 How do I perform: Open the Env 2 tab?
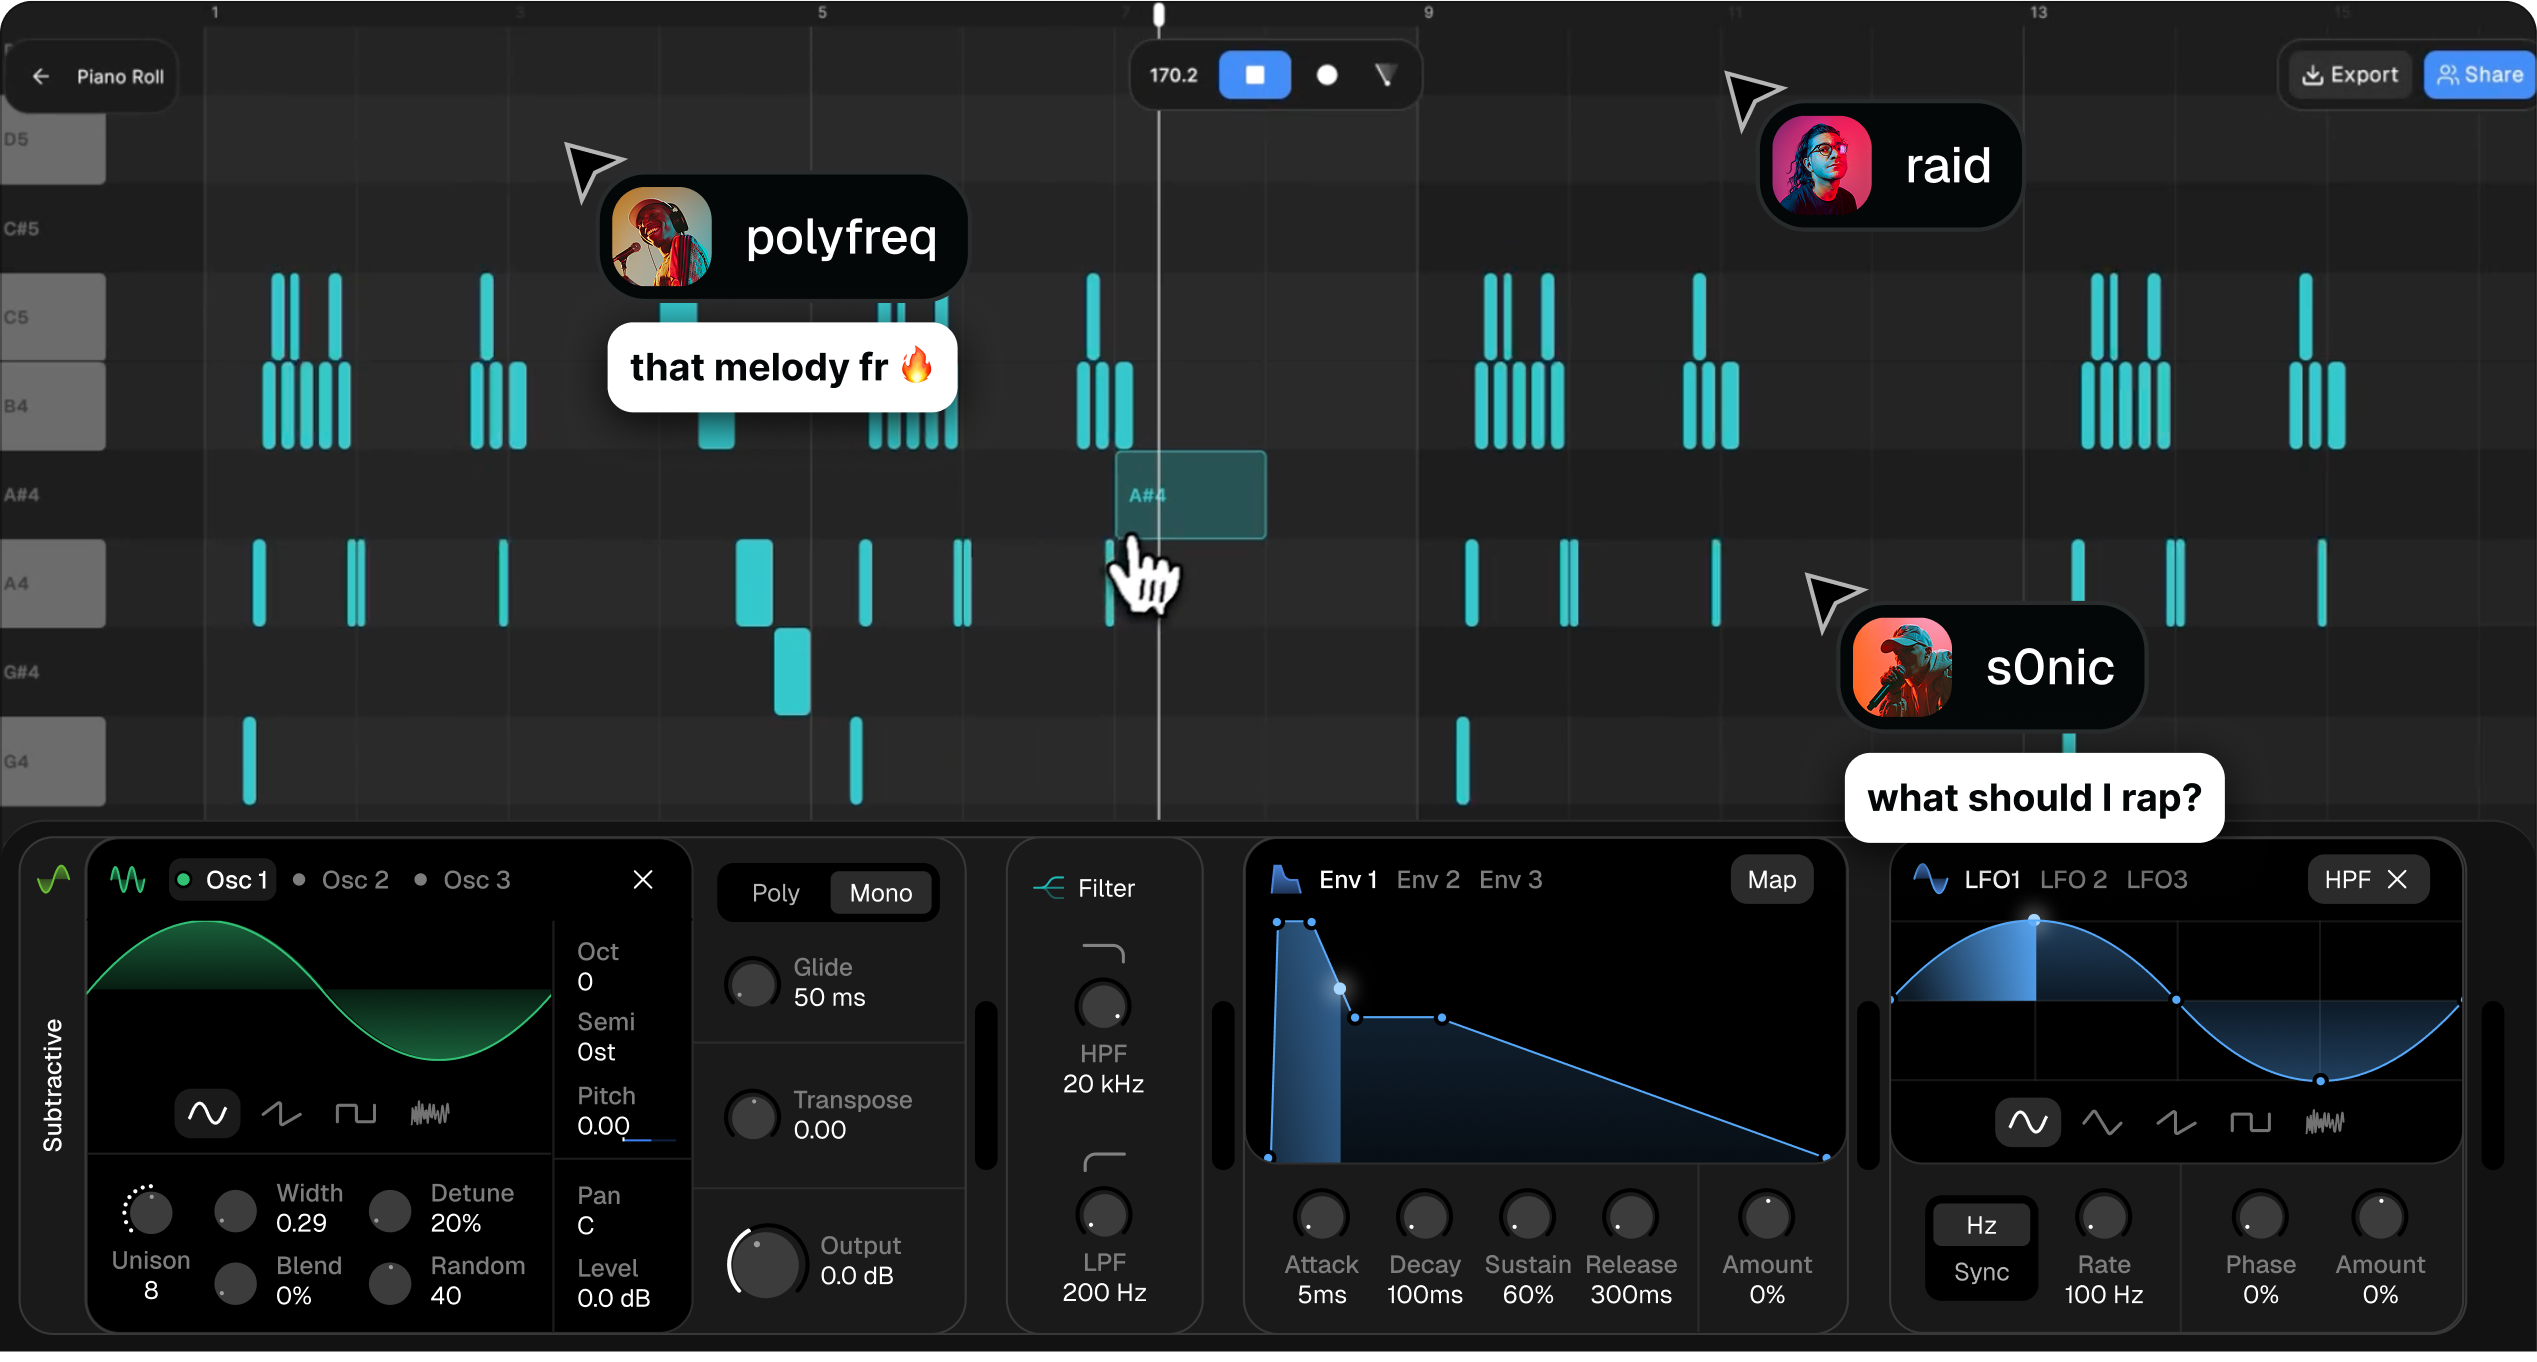1427,879
